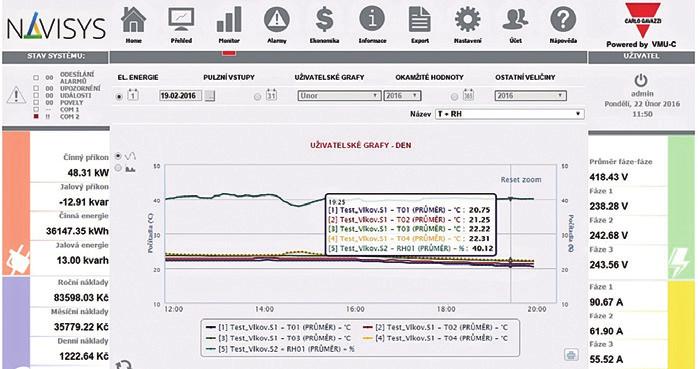Open the Monitor bar chart icon

[x=229, y=20]
